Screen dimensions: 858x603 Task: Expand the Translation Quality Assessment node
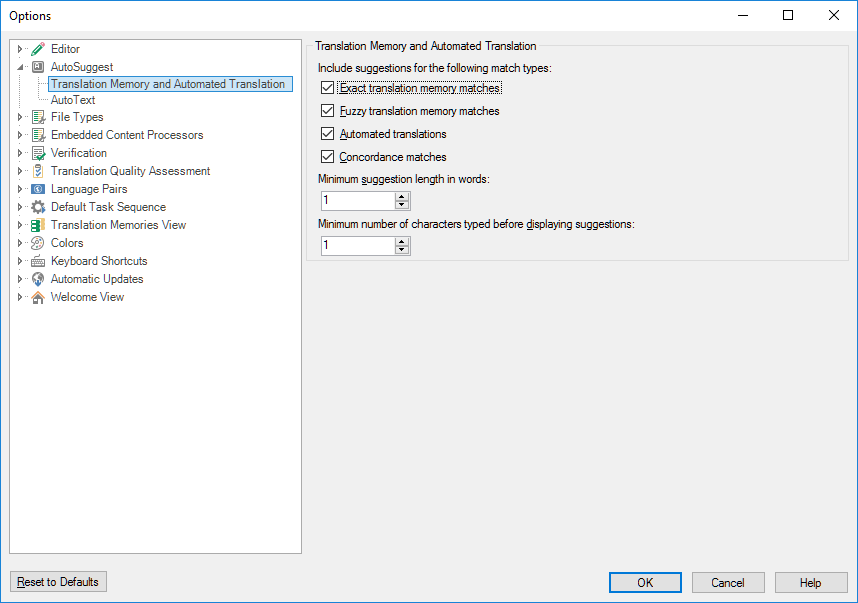tap(20, 171)
